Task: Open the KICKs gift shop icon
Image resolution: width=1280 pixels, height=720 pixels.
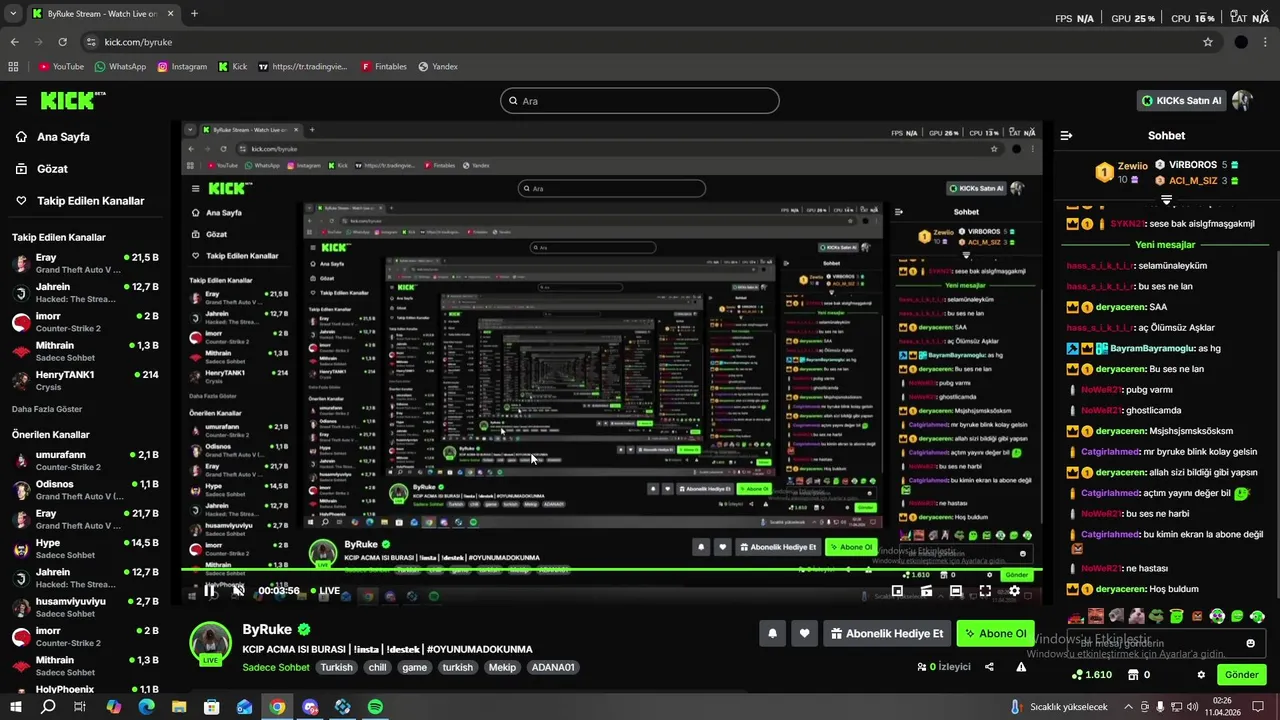Action: click(1132, 675)
